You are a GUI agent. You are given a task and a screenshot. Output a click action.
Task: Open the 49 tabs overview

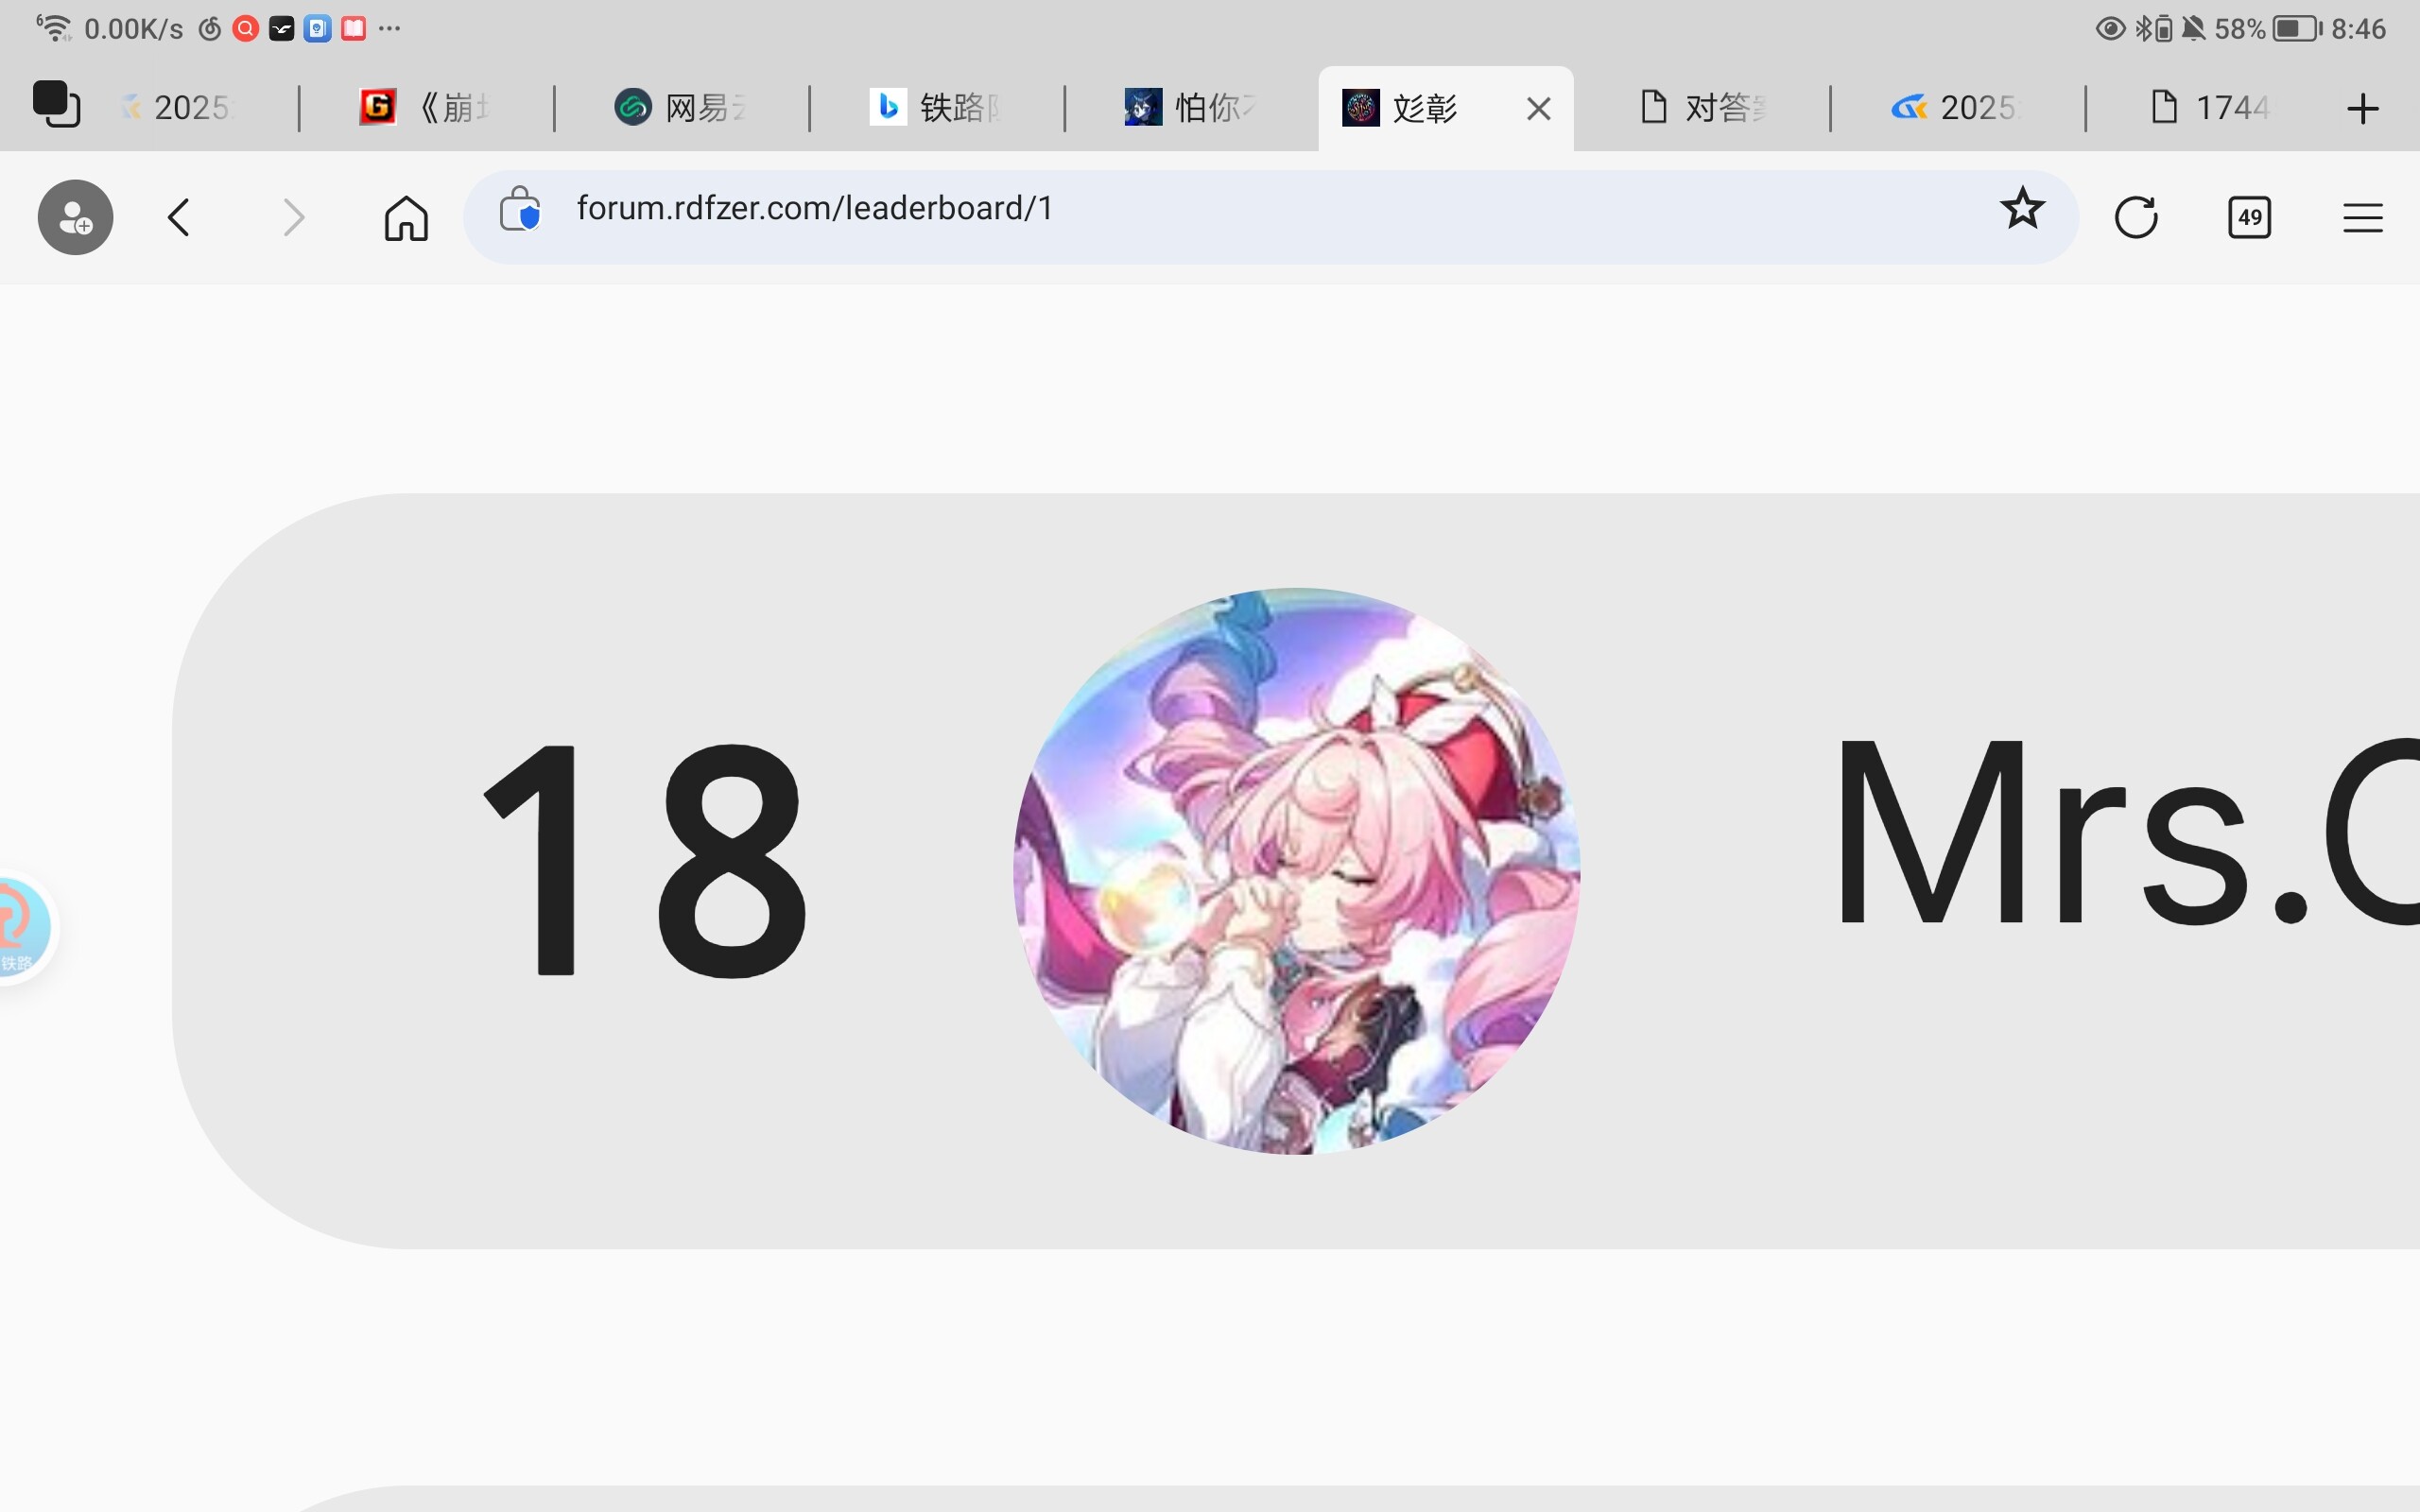tap(2249, 217)
